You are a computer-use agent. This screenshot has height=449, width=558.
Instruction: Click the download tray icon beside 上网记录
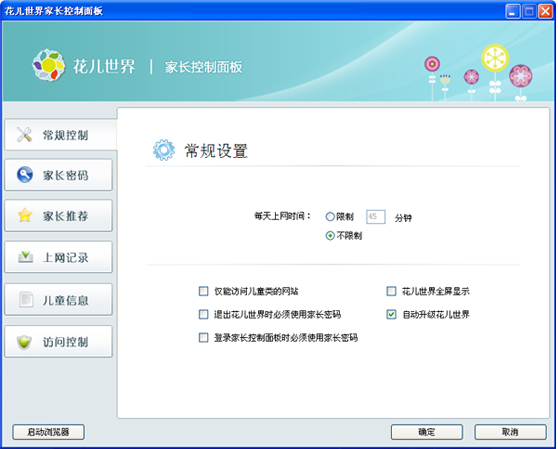(x=25, y=257)
